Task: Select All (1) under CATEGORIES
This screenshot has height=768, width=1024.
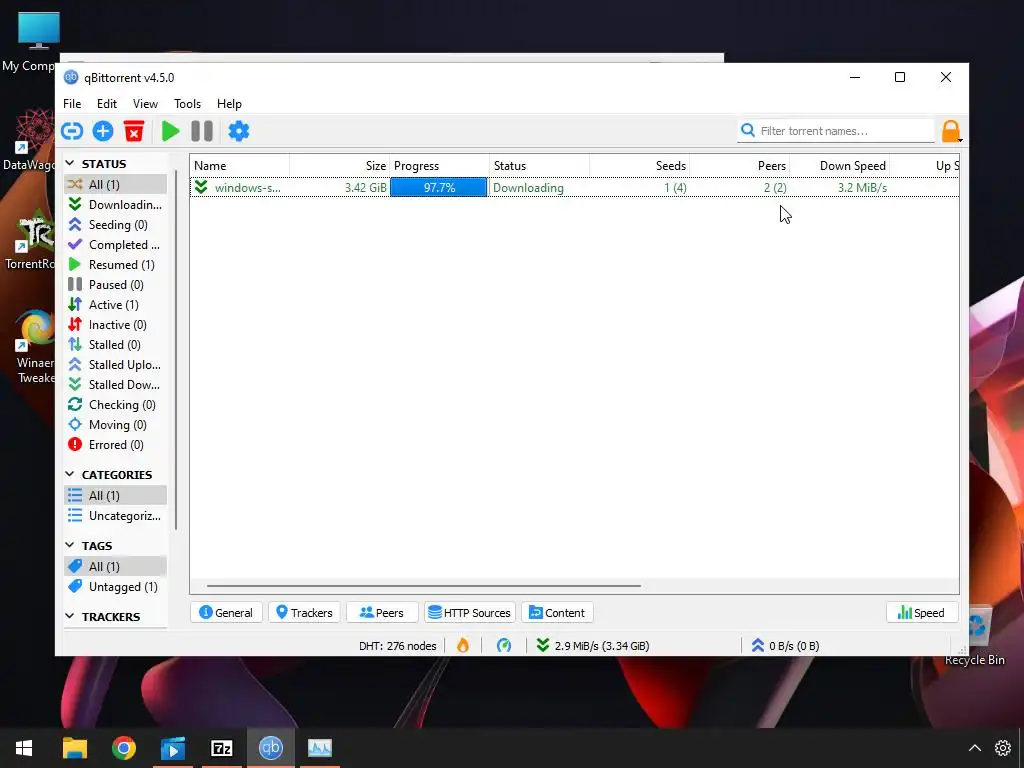Action: pyautogui.click(x=116, y=496)
